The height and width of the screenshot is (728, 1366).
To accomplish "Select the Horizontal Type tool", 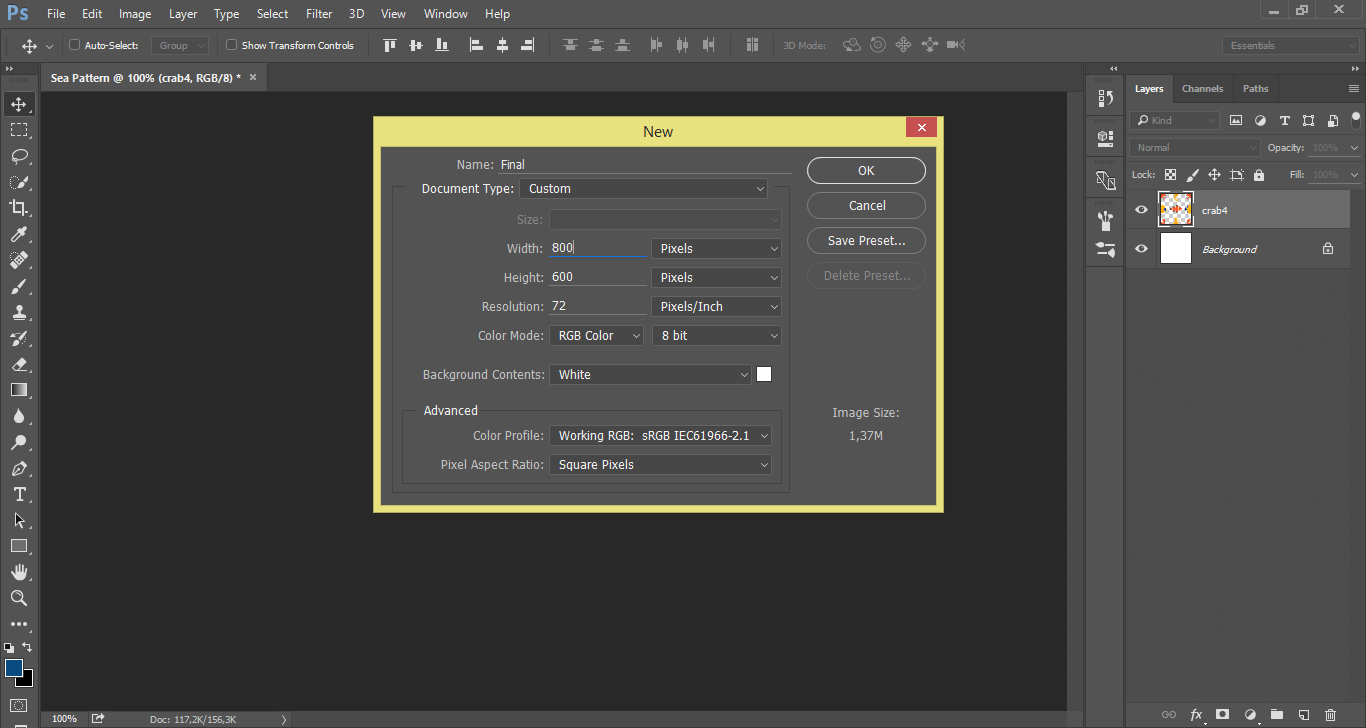I will pyautogui.click(x=18, y=494).
